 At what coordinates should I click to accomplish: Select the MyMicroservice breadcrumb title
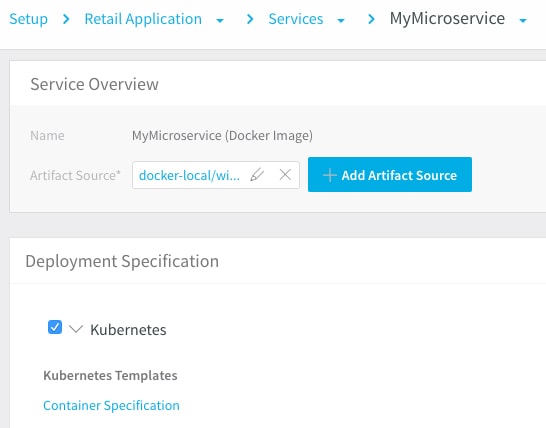tap(447, 18)
